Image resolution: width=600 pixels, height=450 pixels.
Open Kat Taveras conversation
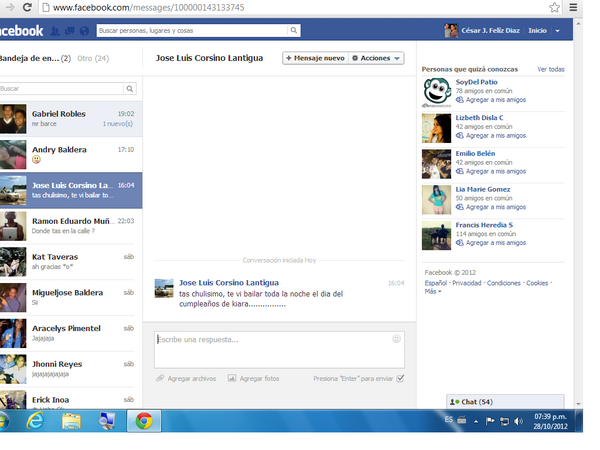(x=71, y=262)
